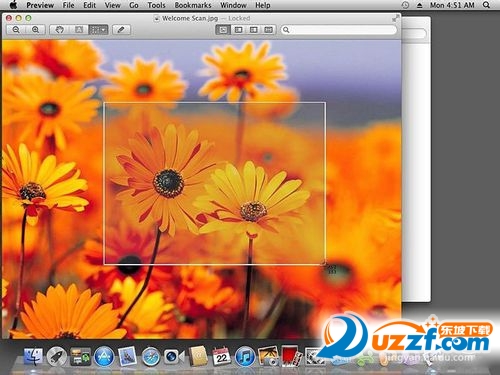Open Address Book from the Dock

[x=198, y=356]
